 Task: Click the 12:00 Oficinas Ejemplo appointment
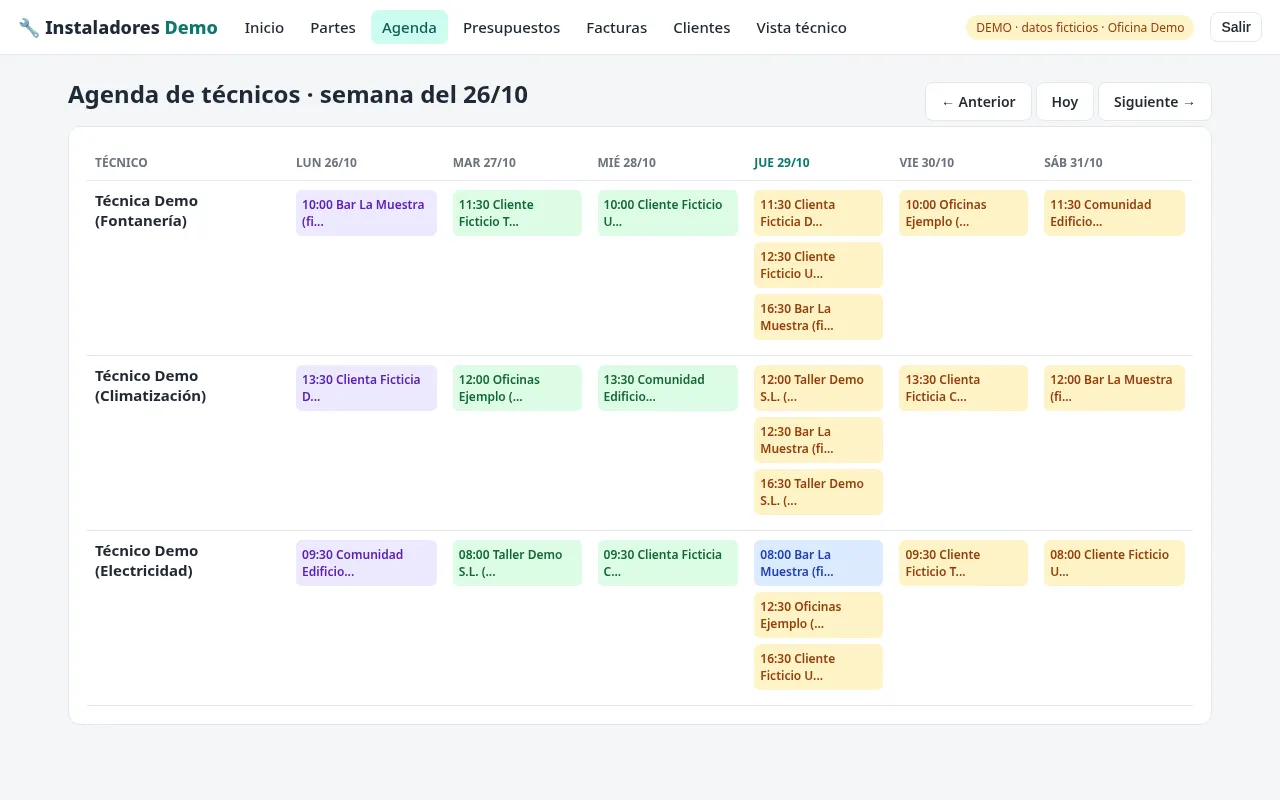pos(517,388)
